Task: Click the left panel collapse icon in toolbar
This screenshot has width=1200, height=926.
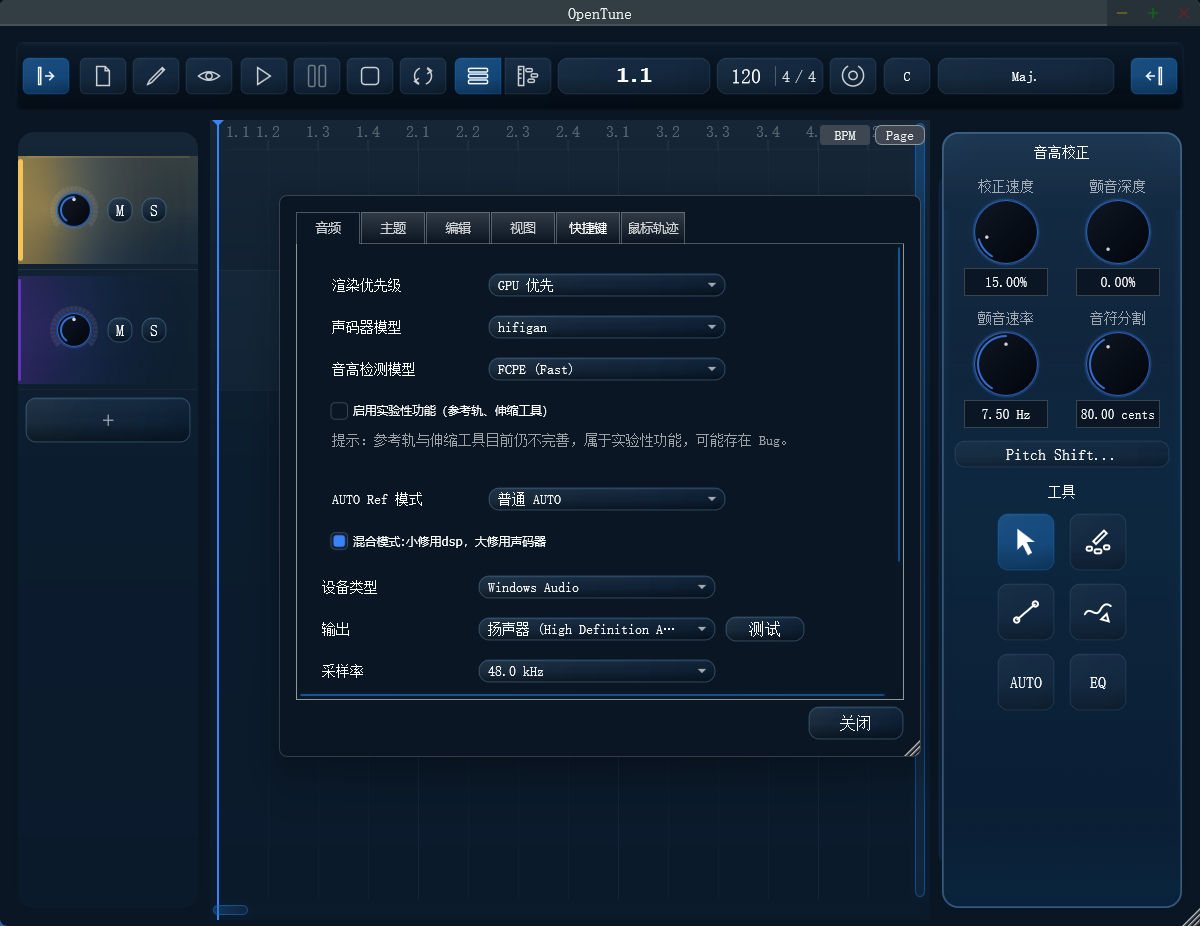Action: [x=46, y=76]
